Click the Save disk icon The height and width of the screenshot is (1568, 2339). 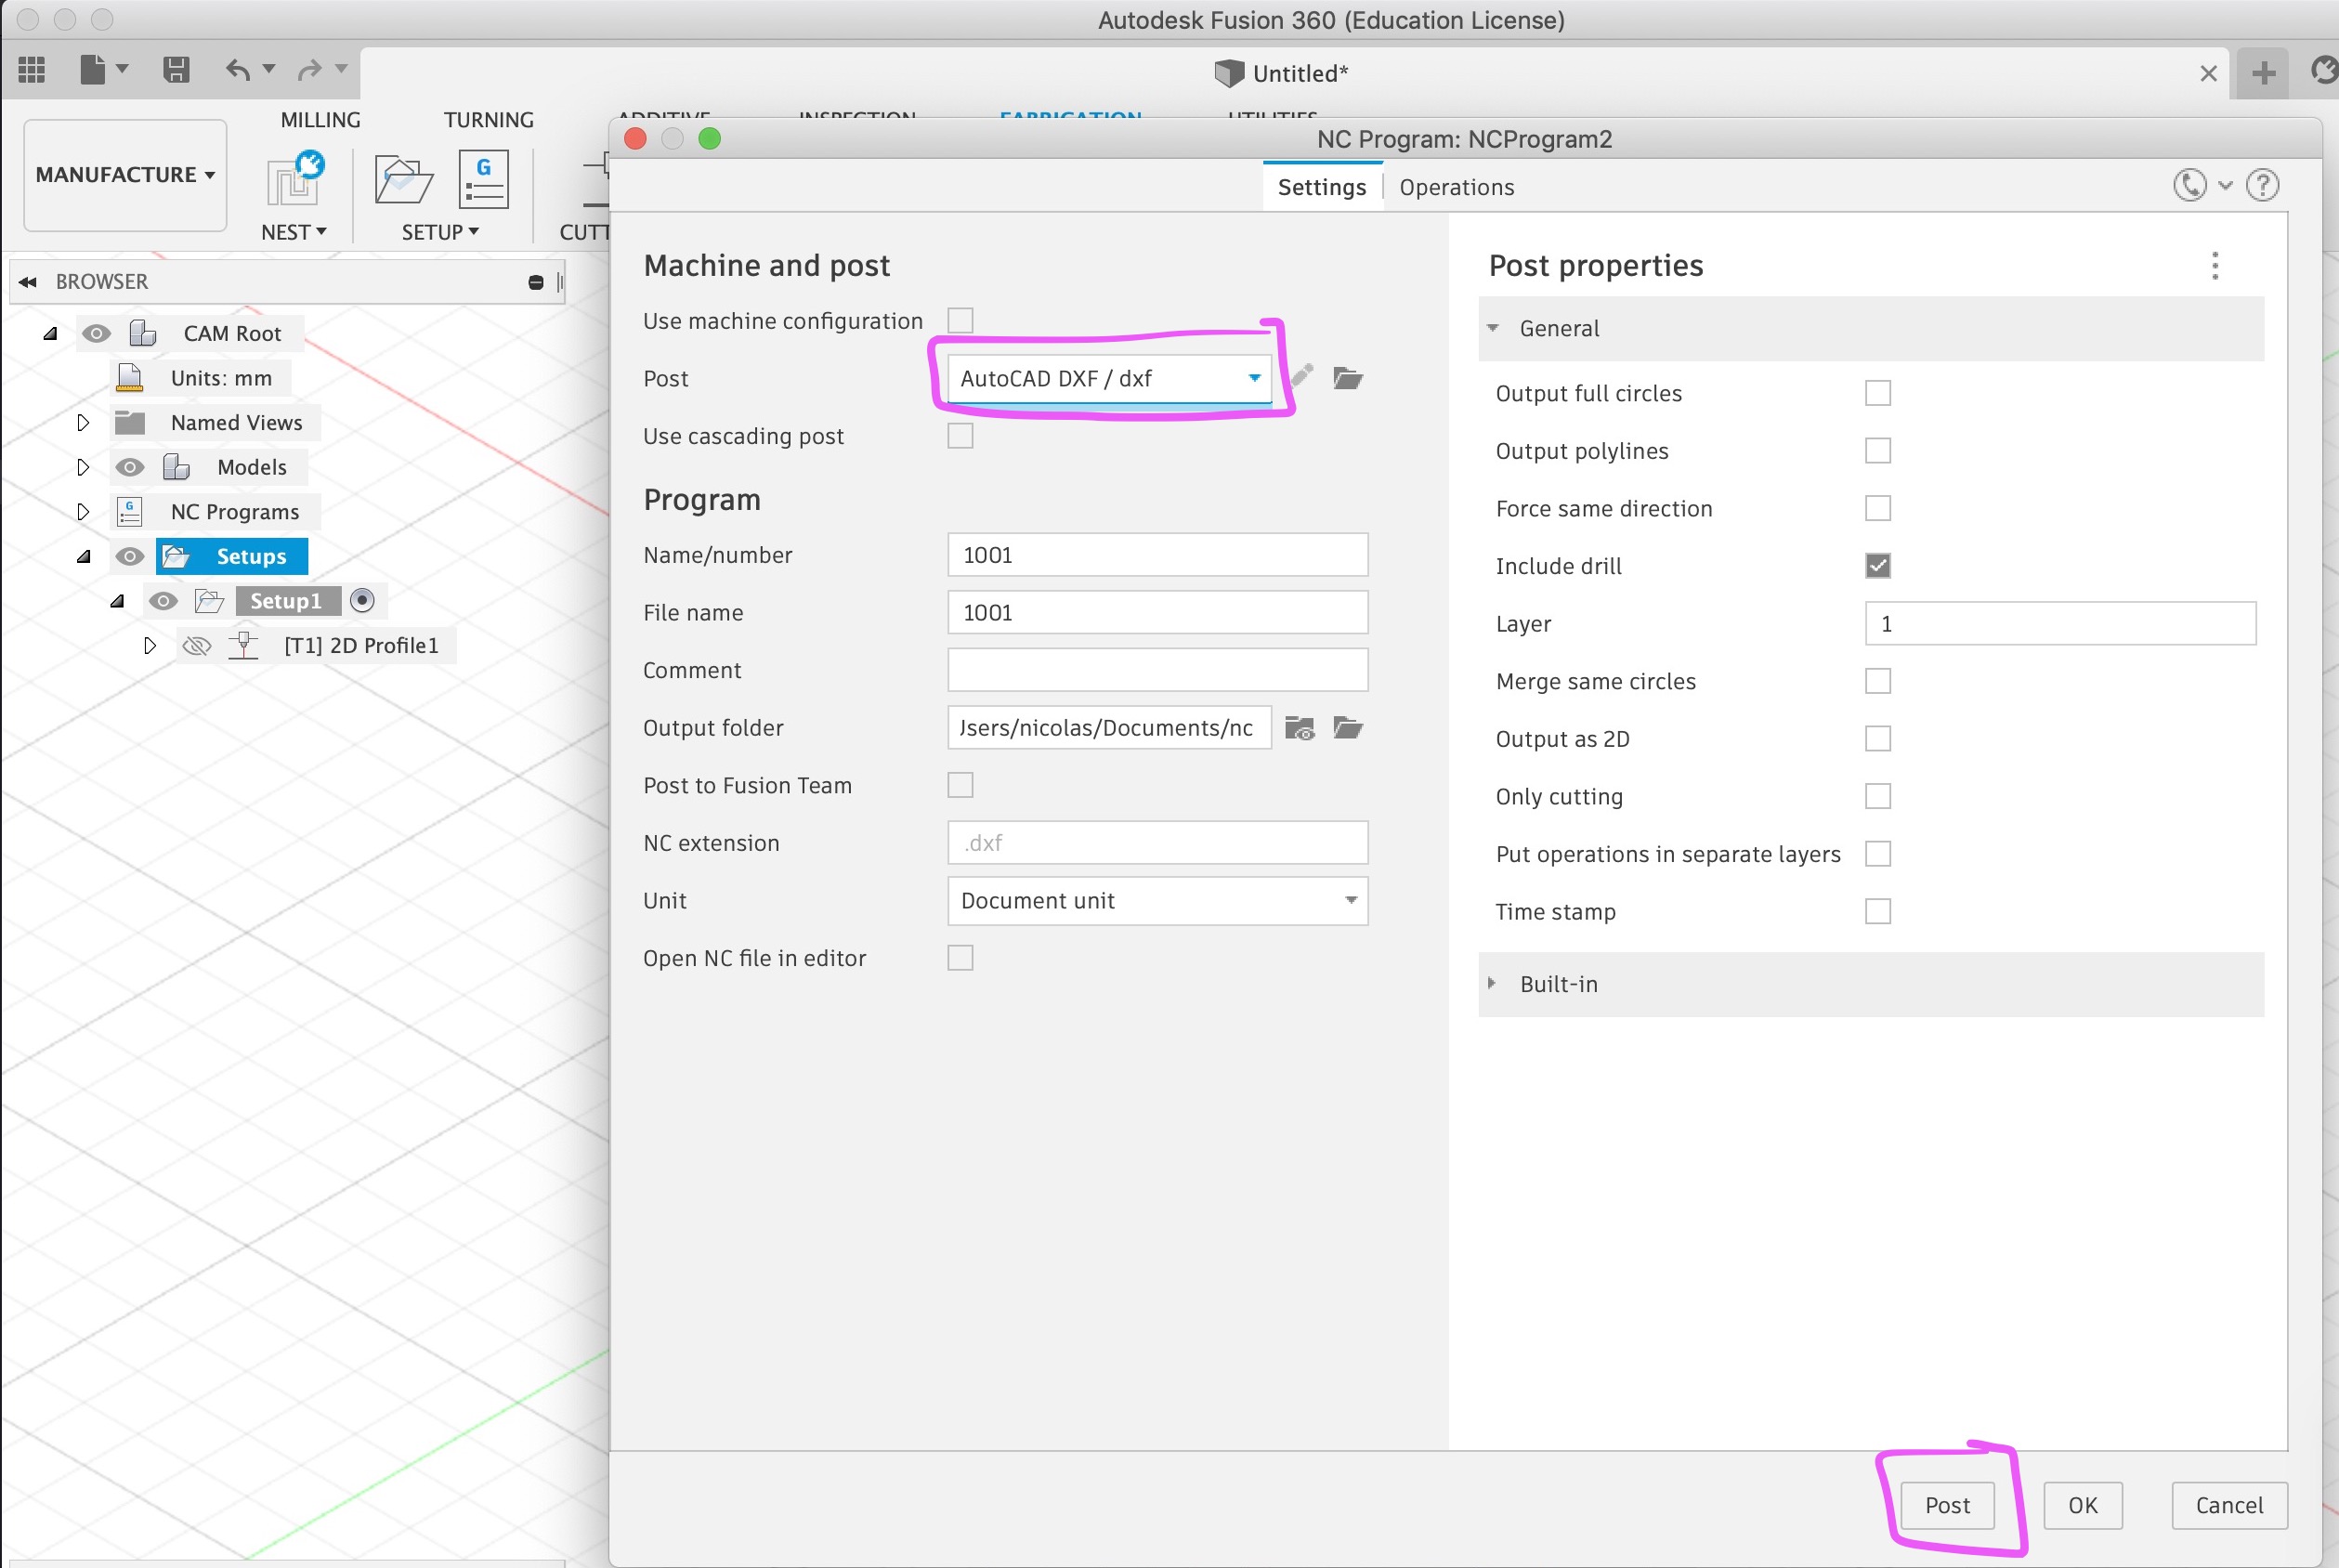click(176, 69)
